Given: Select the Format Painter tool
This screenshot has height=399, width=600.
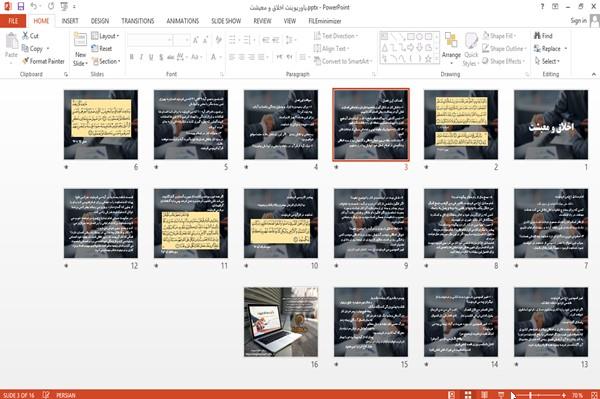Looking at the screenshot, I should (x=43, y=61).
